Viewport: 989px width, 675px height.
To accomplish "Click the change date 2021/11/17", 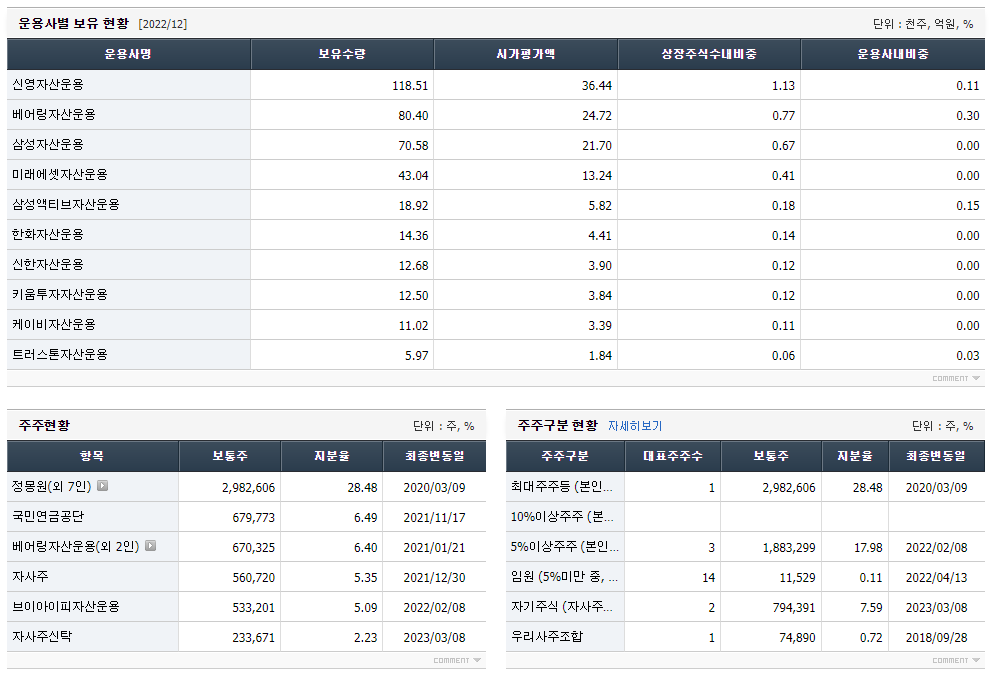I will click(x=435, y=518).
